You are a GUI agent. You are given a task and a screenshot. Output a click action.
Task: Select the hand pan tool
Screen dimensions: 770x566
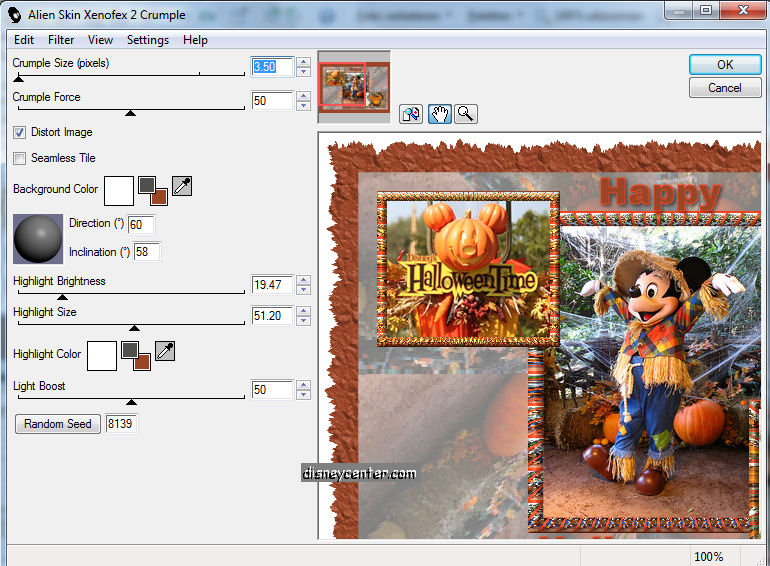(440, 114)
